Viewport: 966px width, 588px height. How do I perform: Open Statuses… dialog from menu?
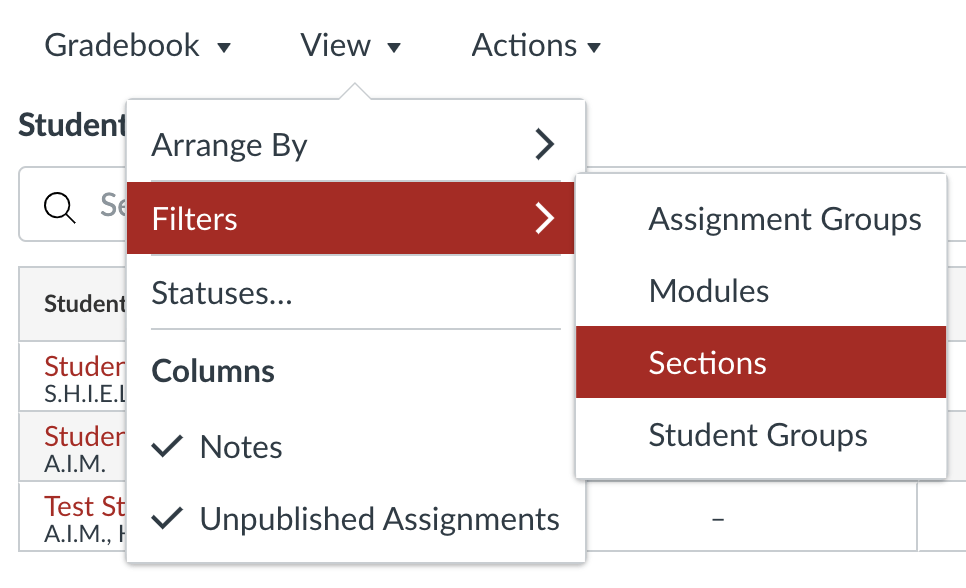[x=222, y=294]
